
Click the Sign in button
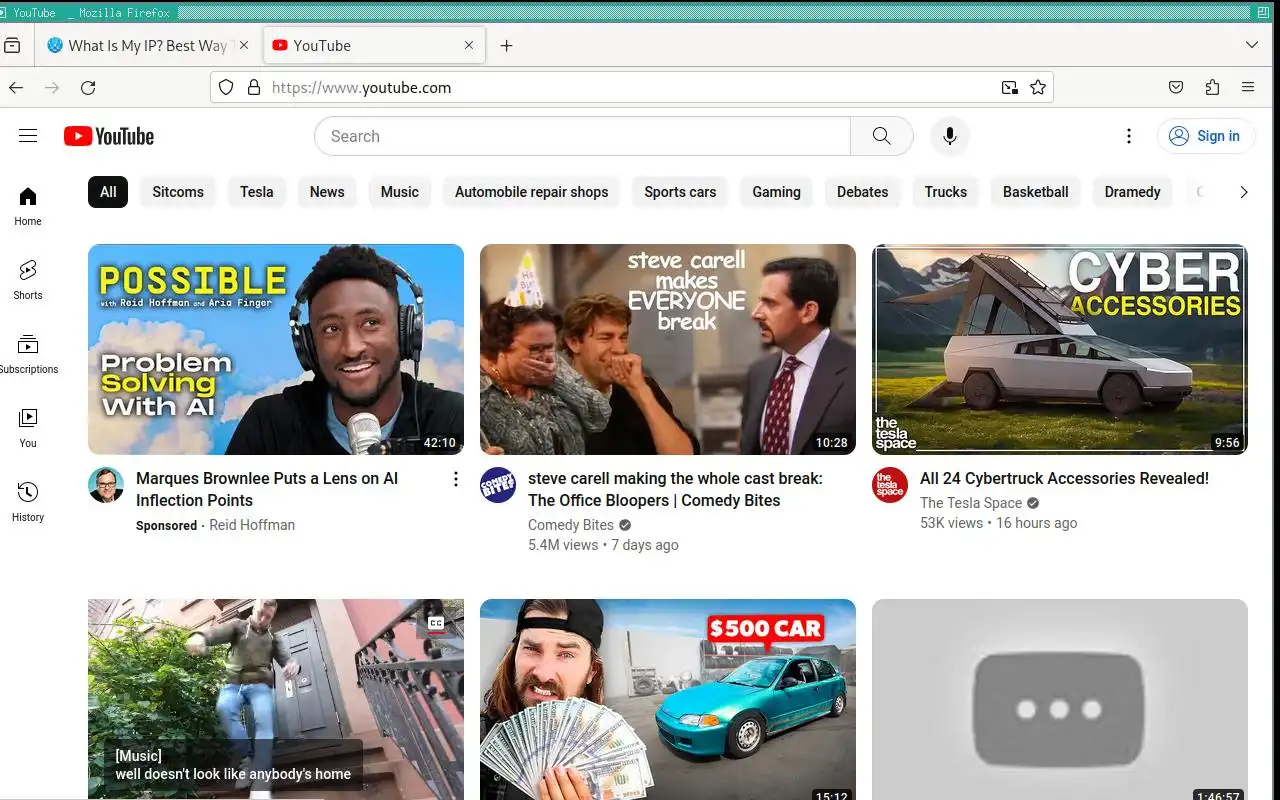click(x=1205, y=136)
